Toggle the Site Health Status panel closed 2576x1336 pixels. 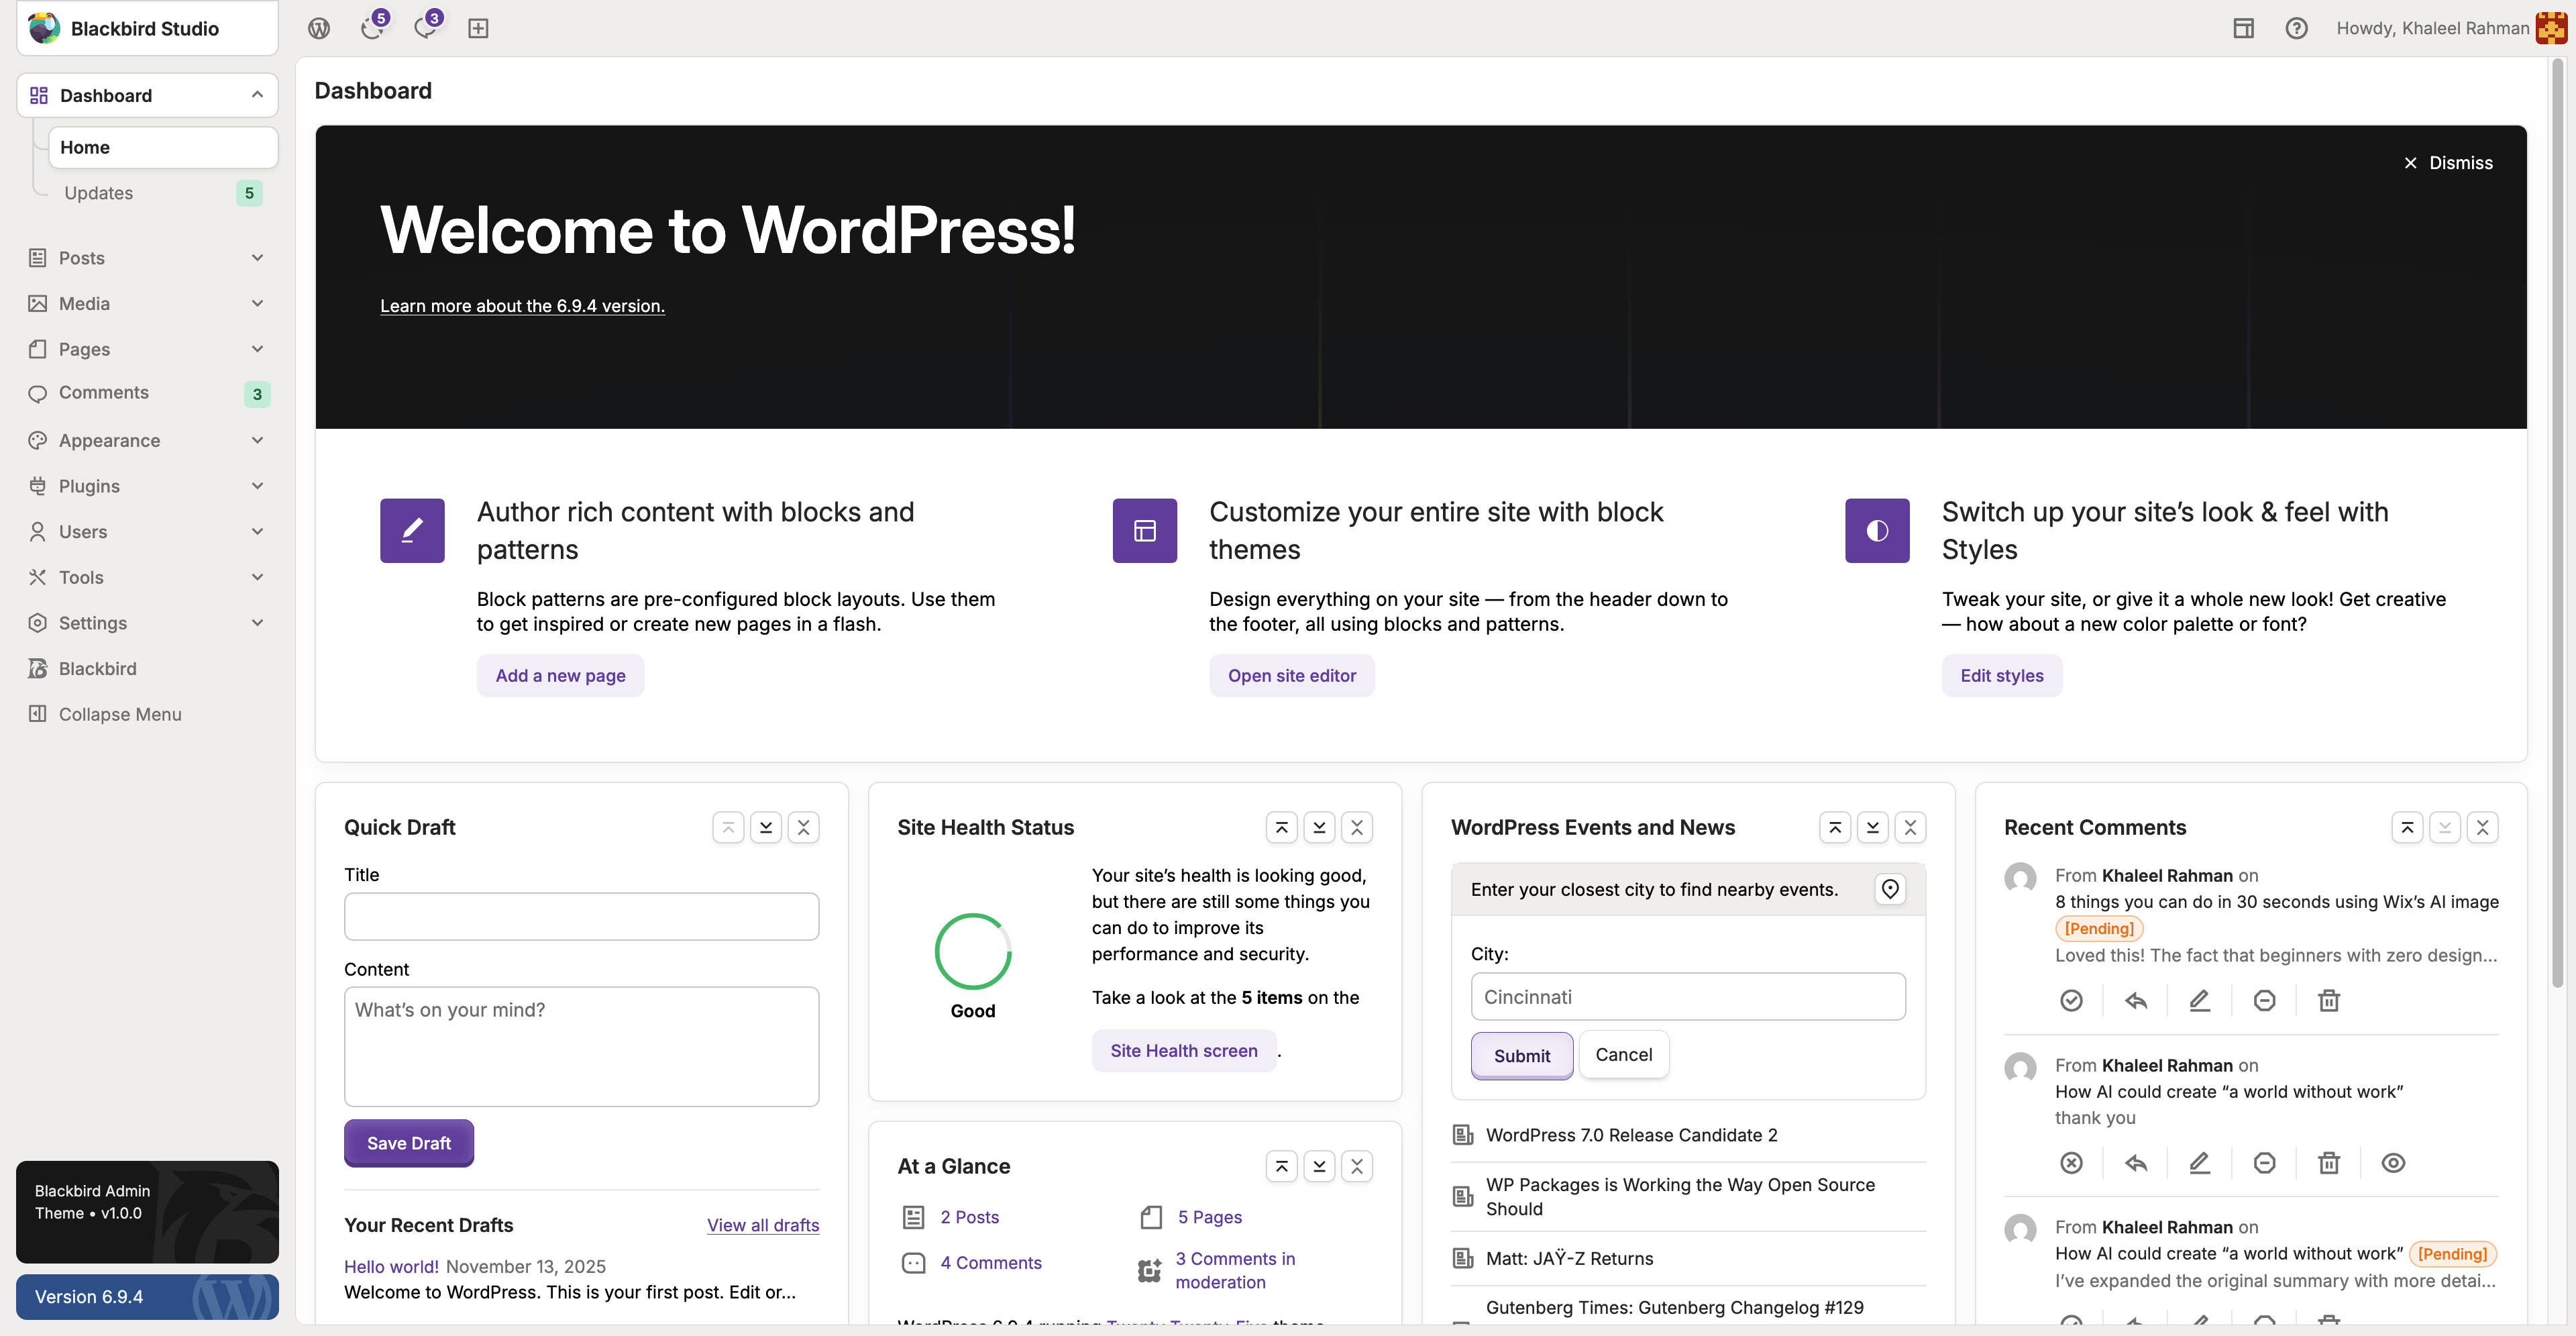1356,827
